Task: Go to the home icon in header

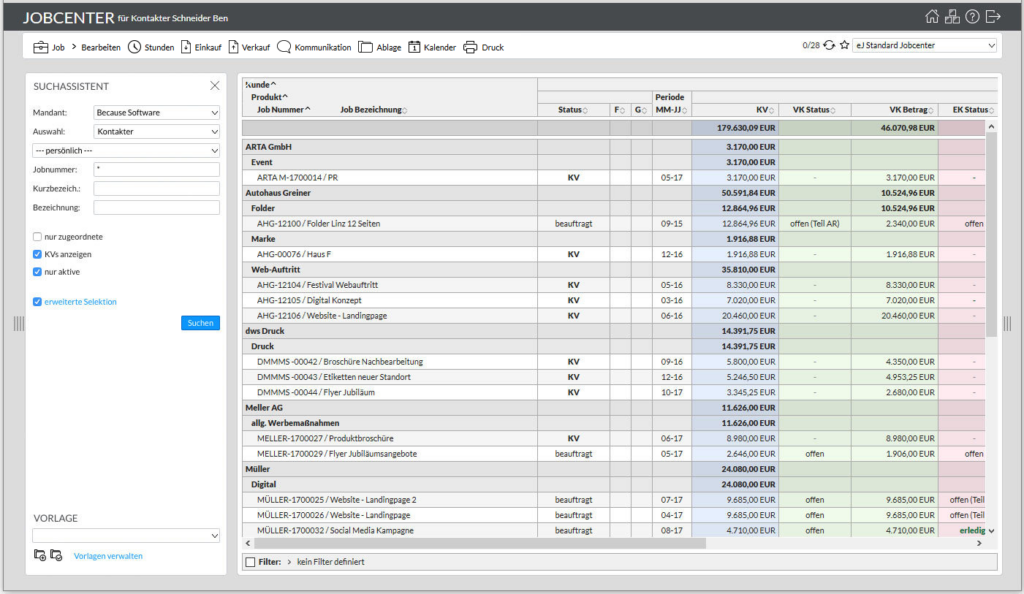Action: (932, 16)
